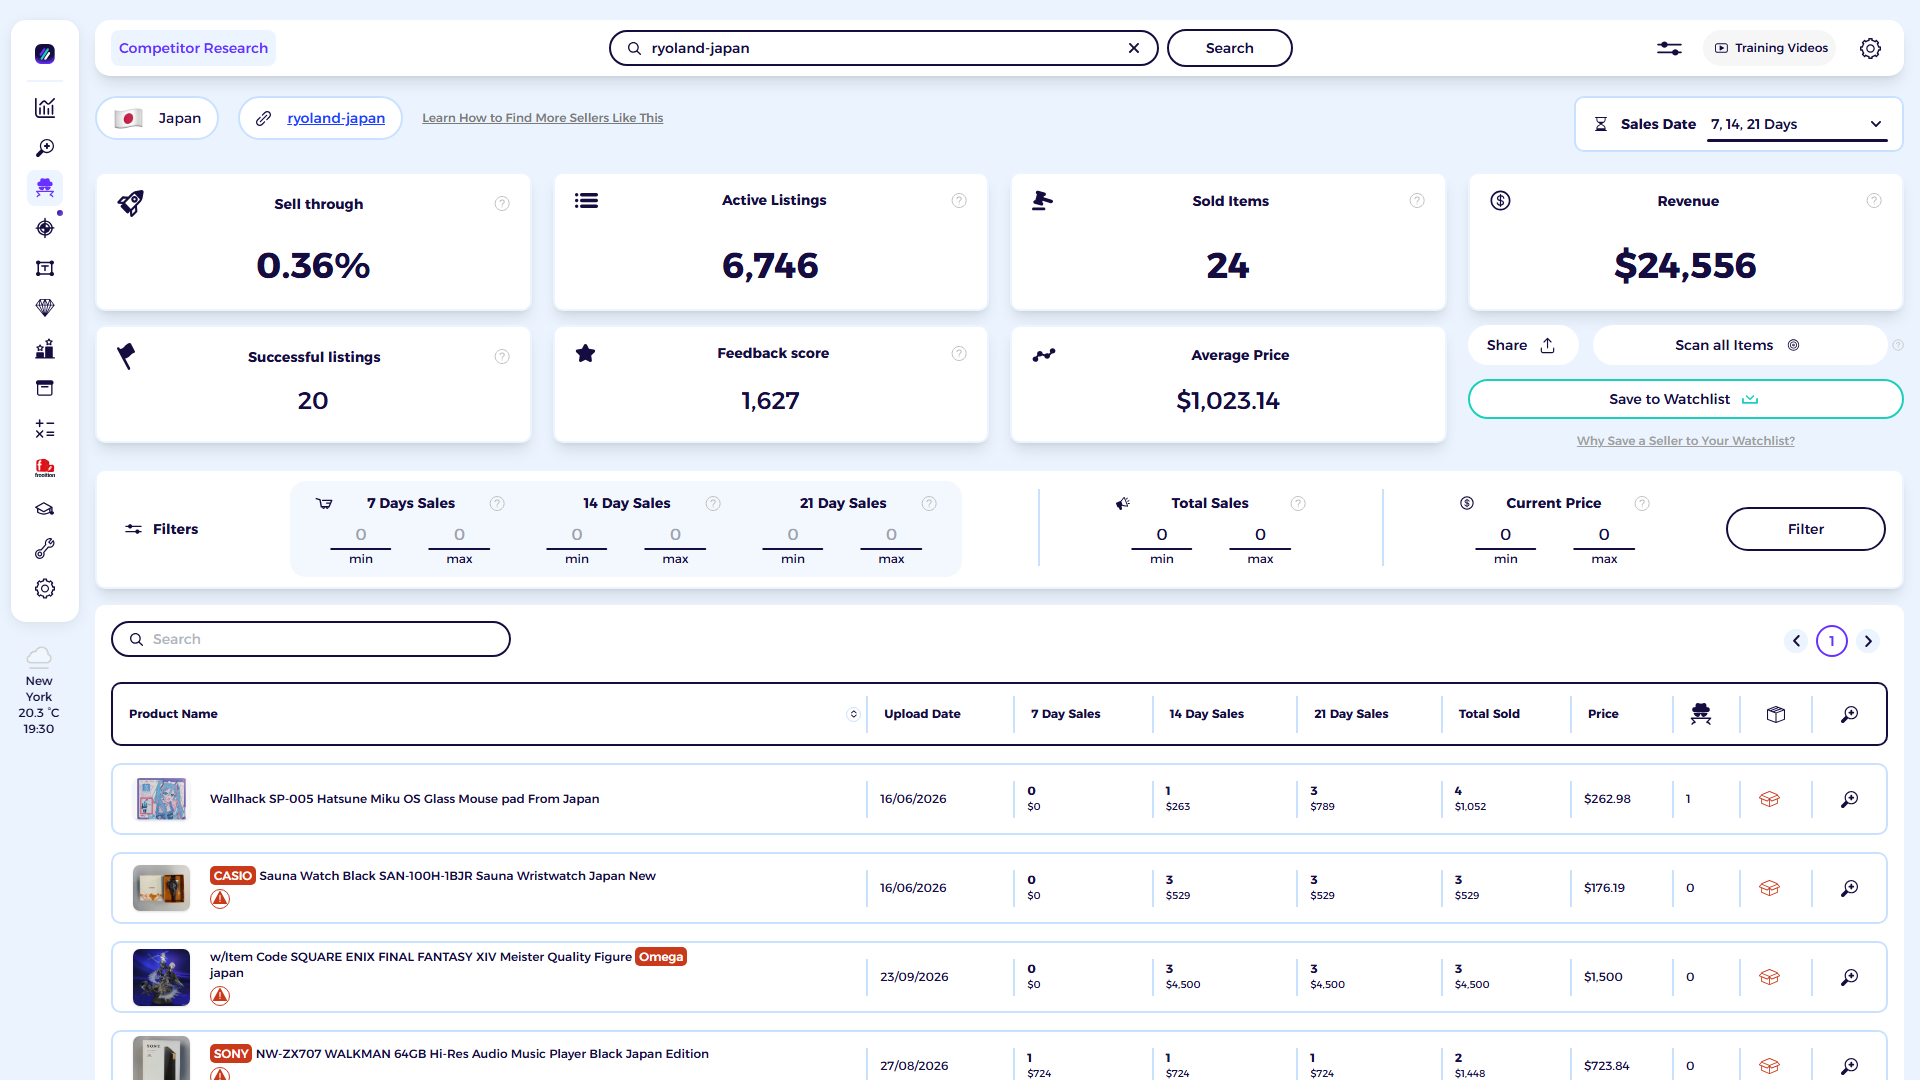Click the product table Search field
The height and width of the screenshot is (1080, 1920).
pyautogui.click(x=311, y=639)
